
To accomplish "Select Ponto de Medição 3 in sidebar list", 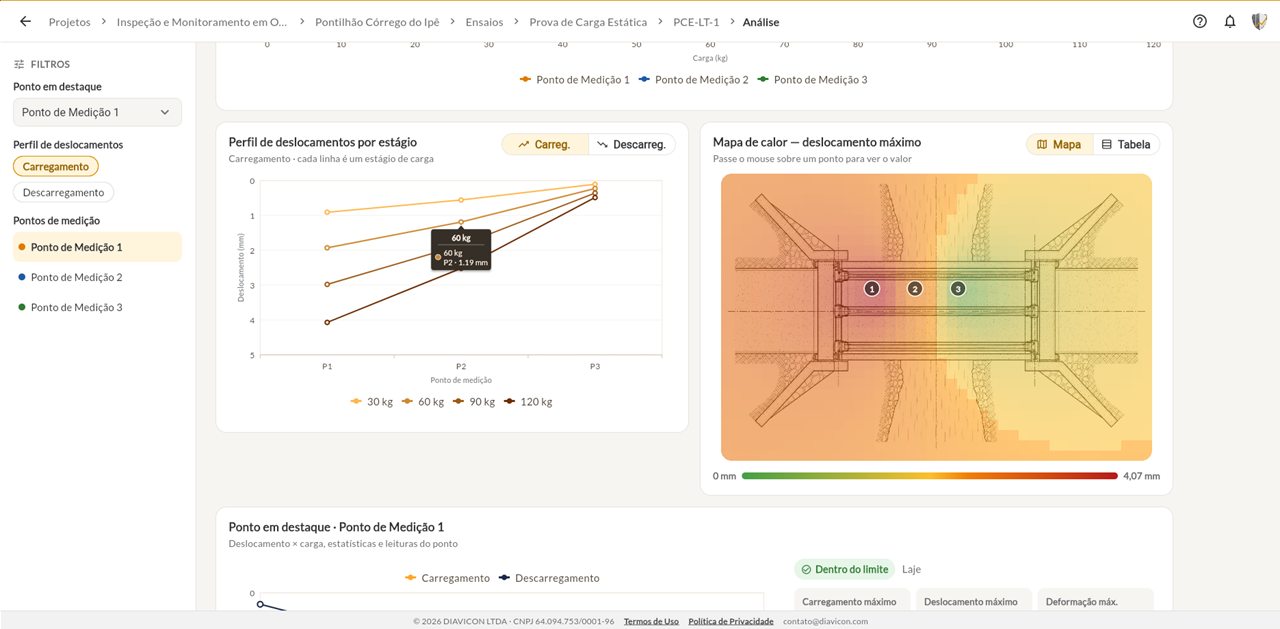I will pos(97,307).
